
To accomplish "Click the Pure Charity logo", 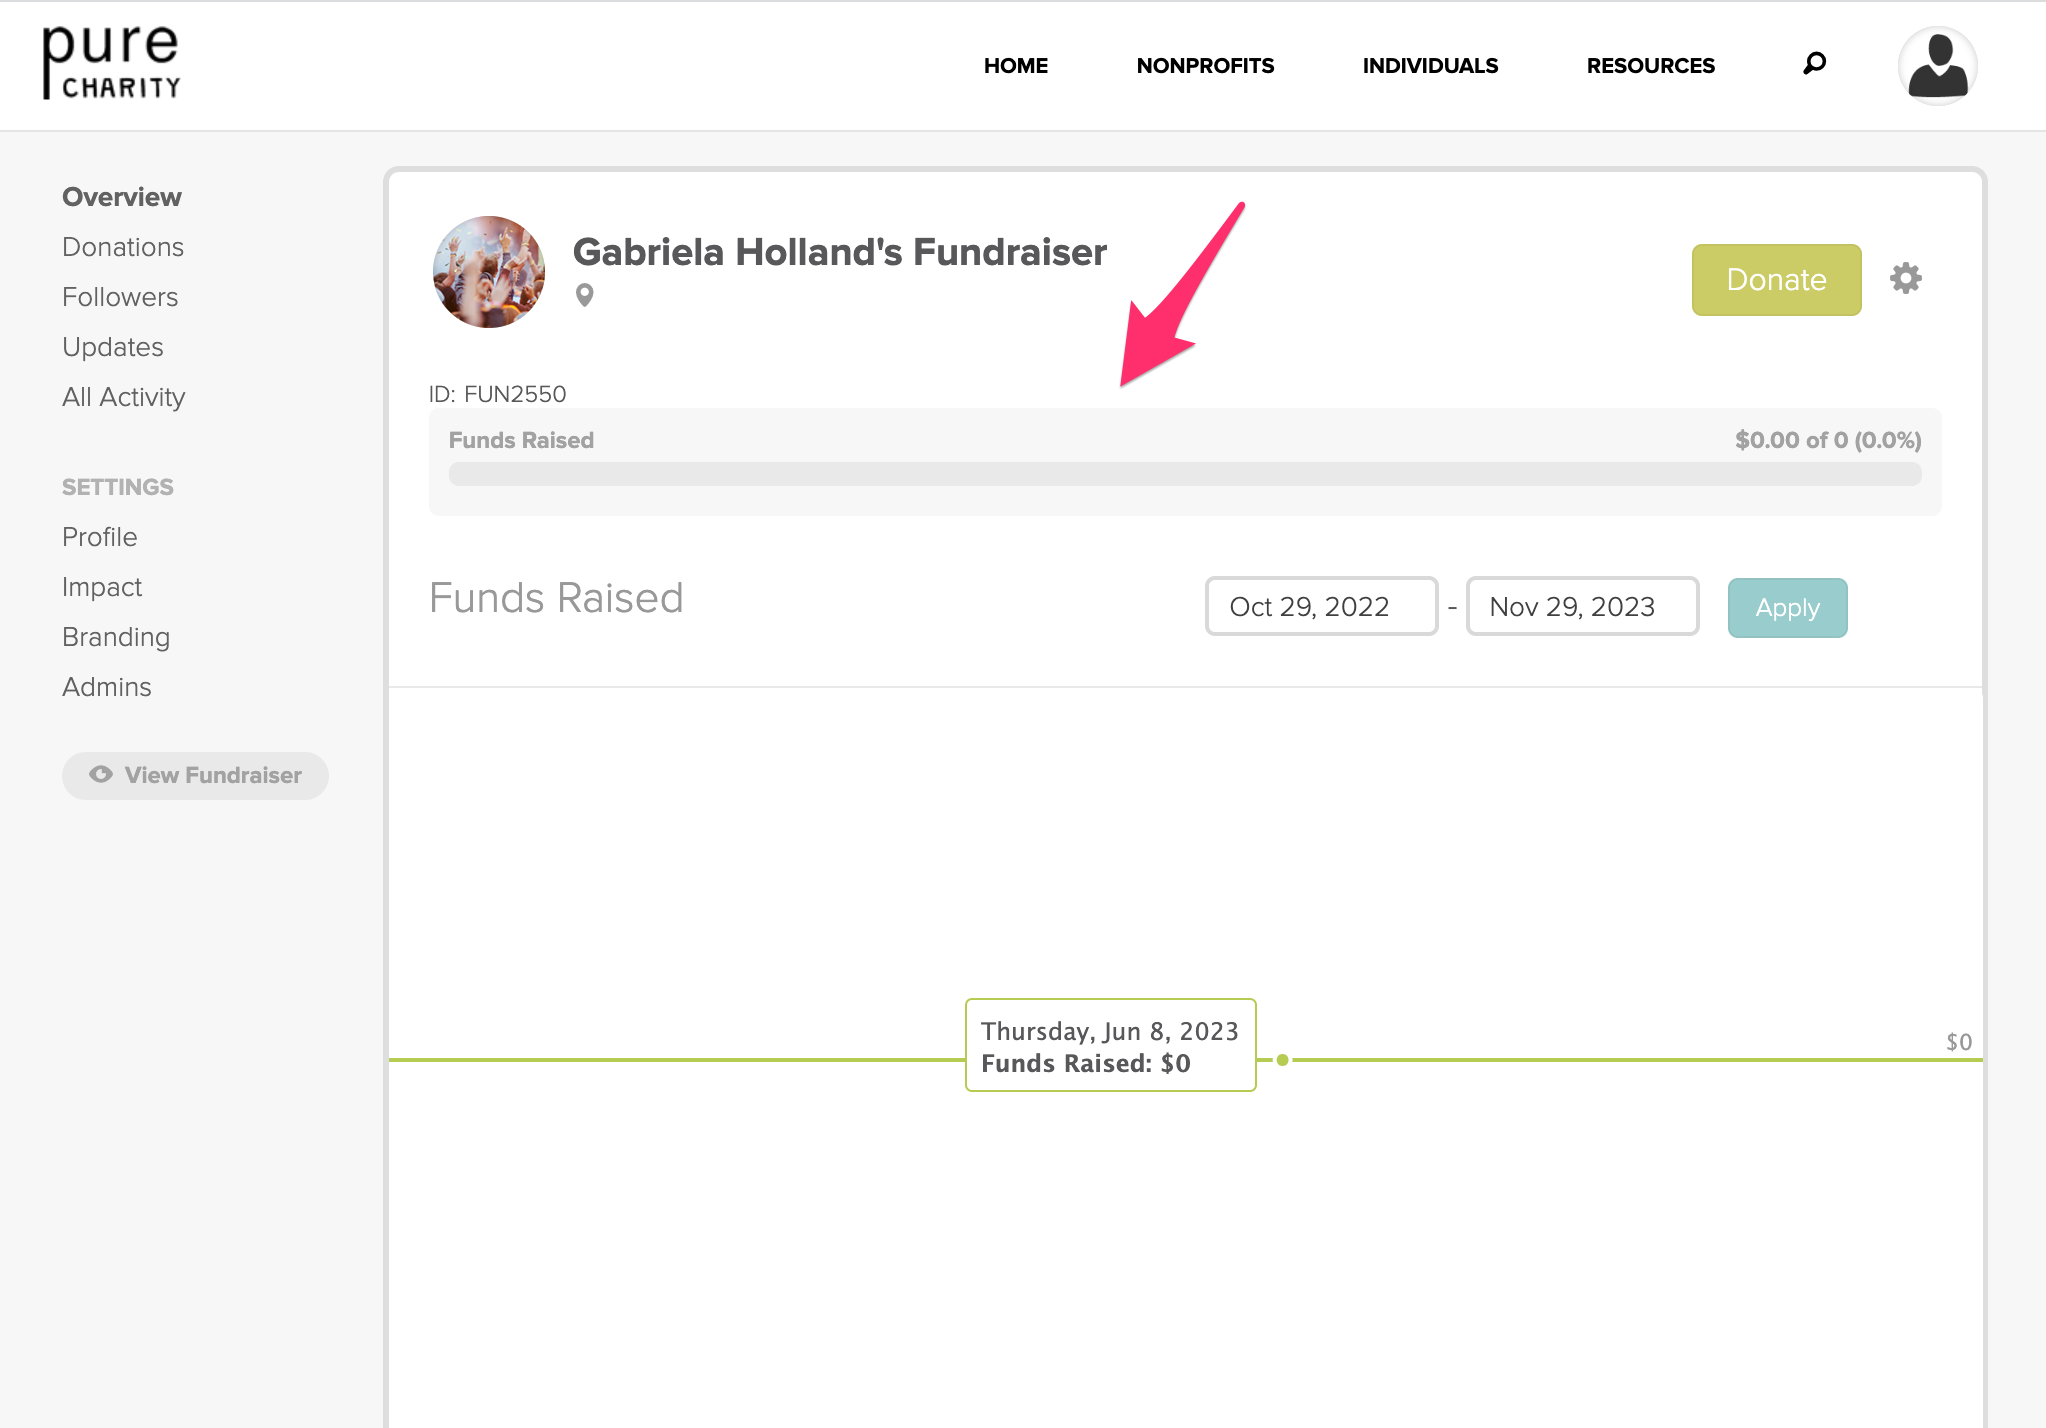I will pos(111,64).
